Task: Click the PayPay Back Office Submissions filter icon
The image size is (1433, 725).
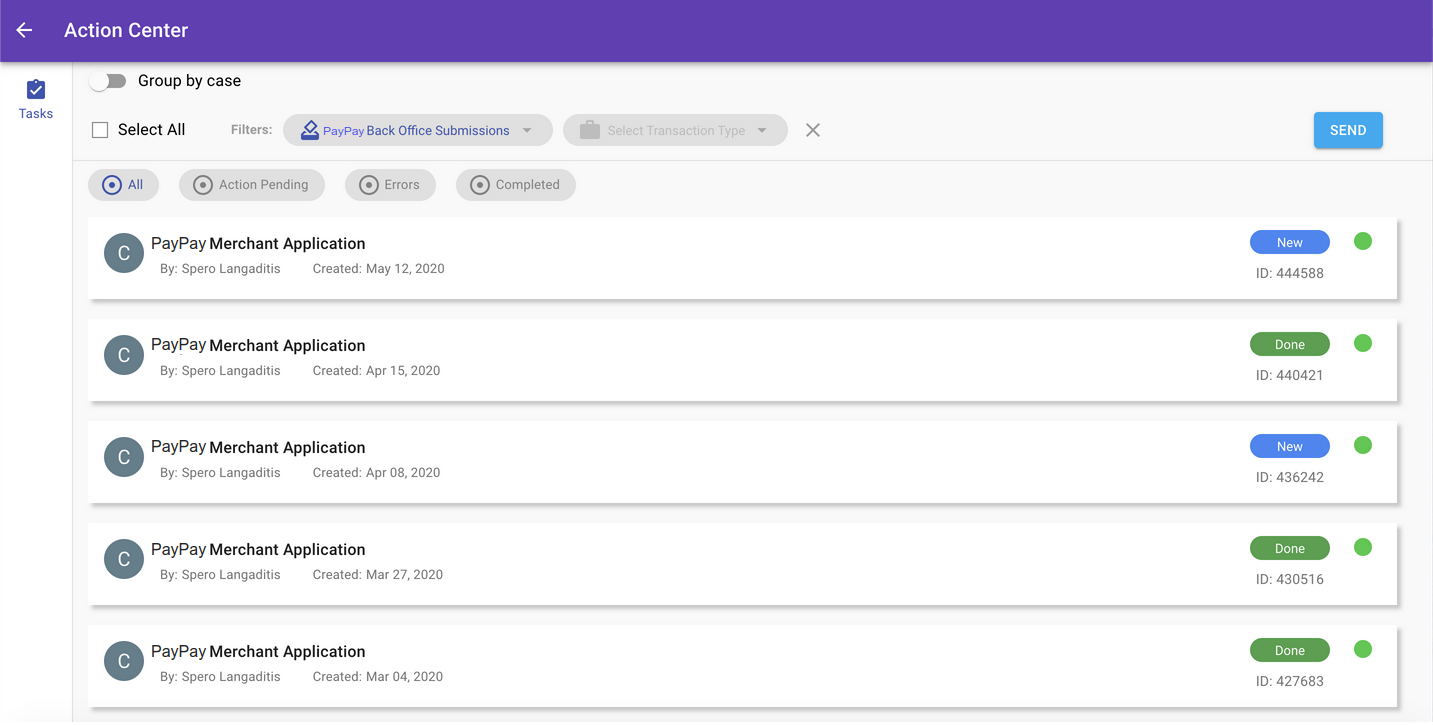Action: [310, 130]
